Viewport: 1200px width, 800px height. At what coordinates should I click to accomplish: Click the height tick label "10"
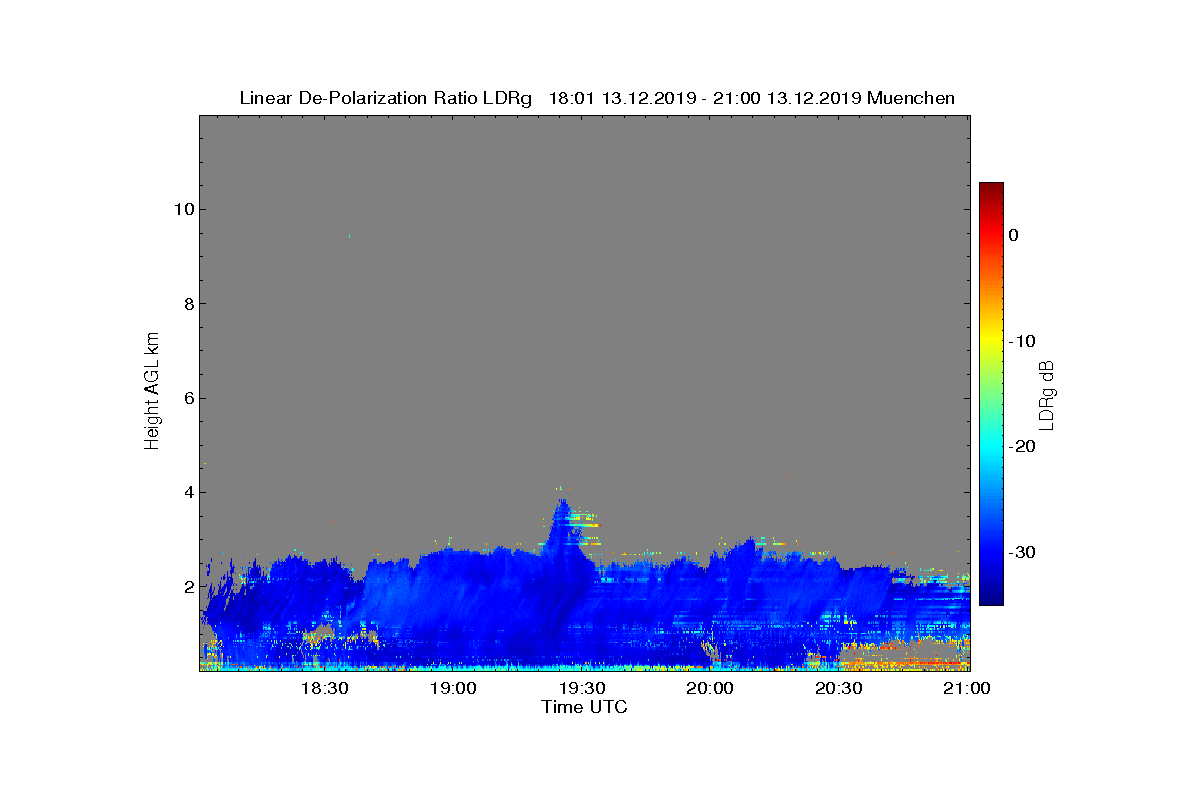183,209
